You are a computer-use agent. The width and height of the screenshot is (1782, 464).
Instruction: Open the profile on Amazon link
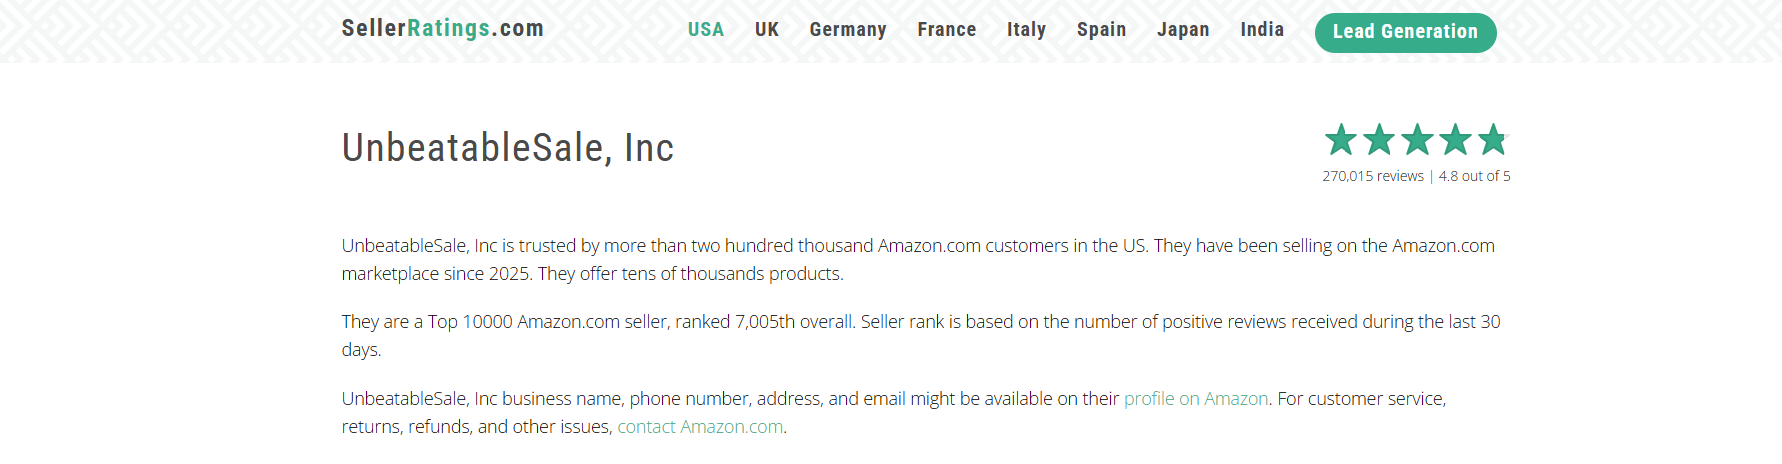coord(1196,399)
